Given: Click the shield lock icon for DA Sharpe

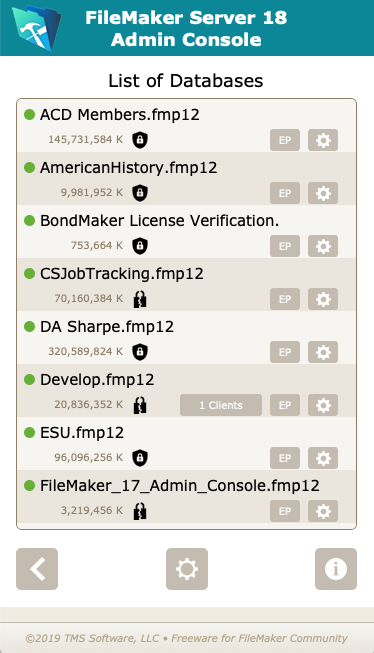Looking at the screenshot, I should pyautogui.click(x=140, y=351).
